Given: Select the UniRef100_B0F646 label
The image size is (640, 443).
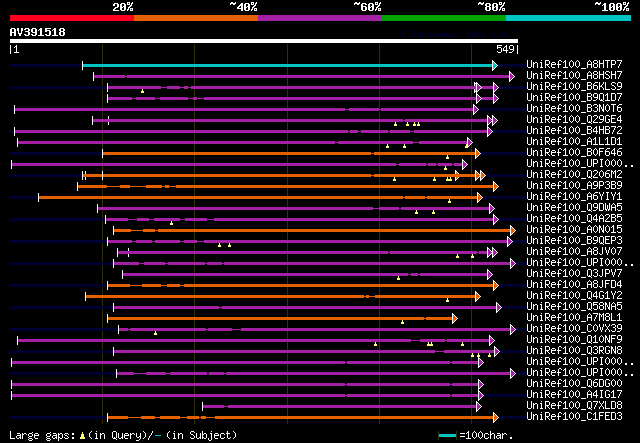Looking at the screenshot, I should tap(574, 153).
